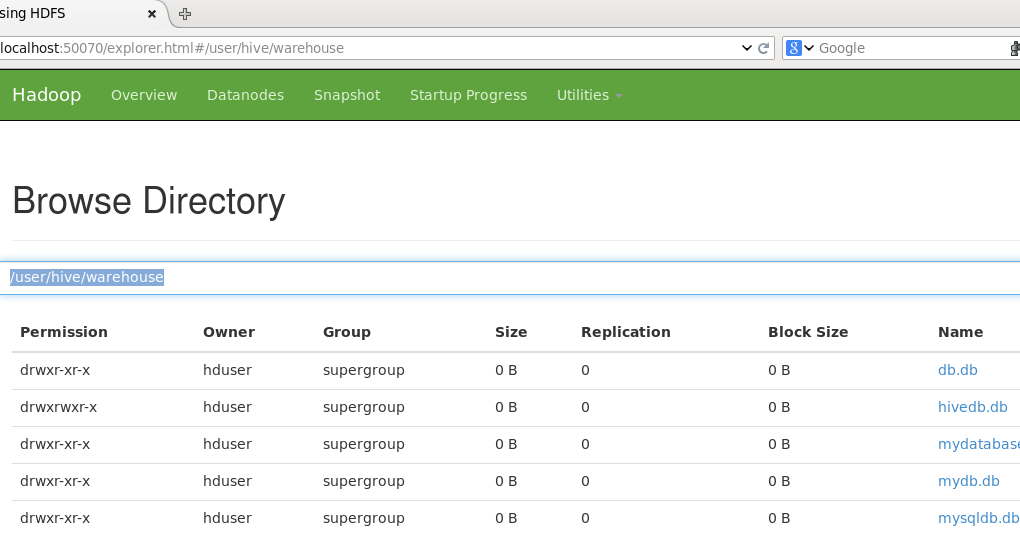Go to the Datanodes page
1020x535 pixels.
tap(245, 95)
